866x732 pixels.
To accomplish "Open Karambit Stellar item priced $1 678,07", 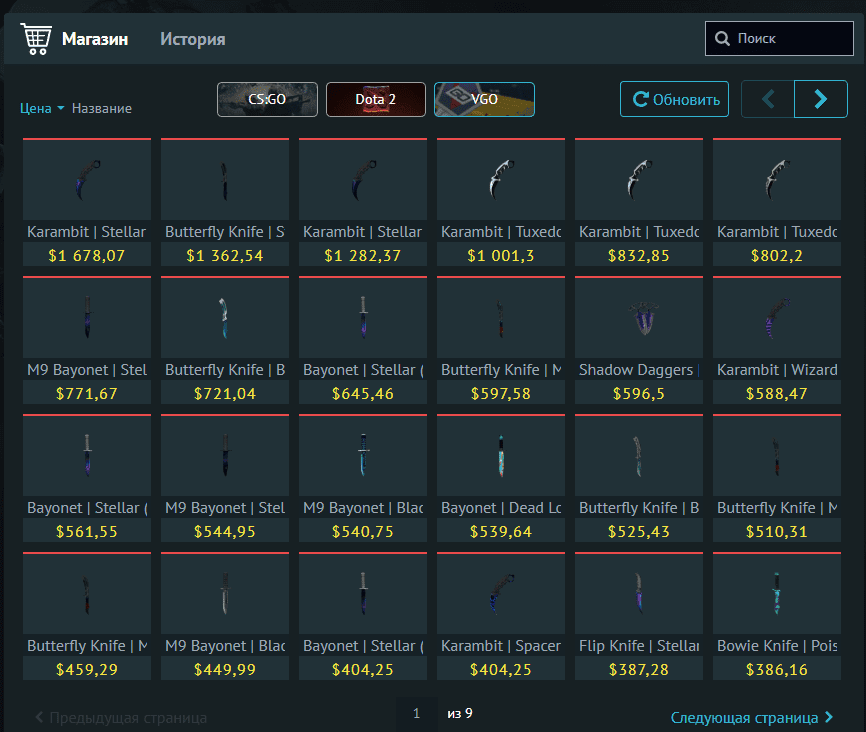I will 87,202.
